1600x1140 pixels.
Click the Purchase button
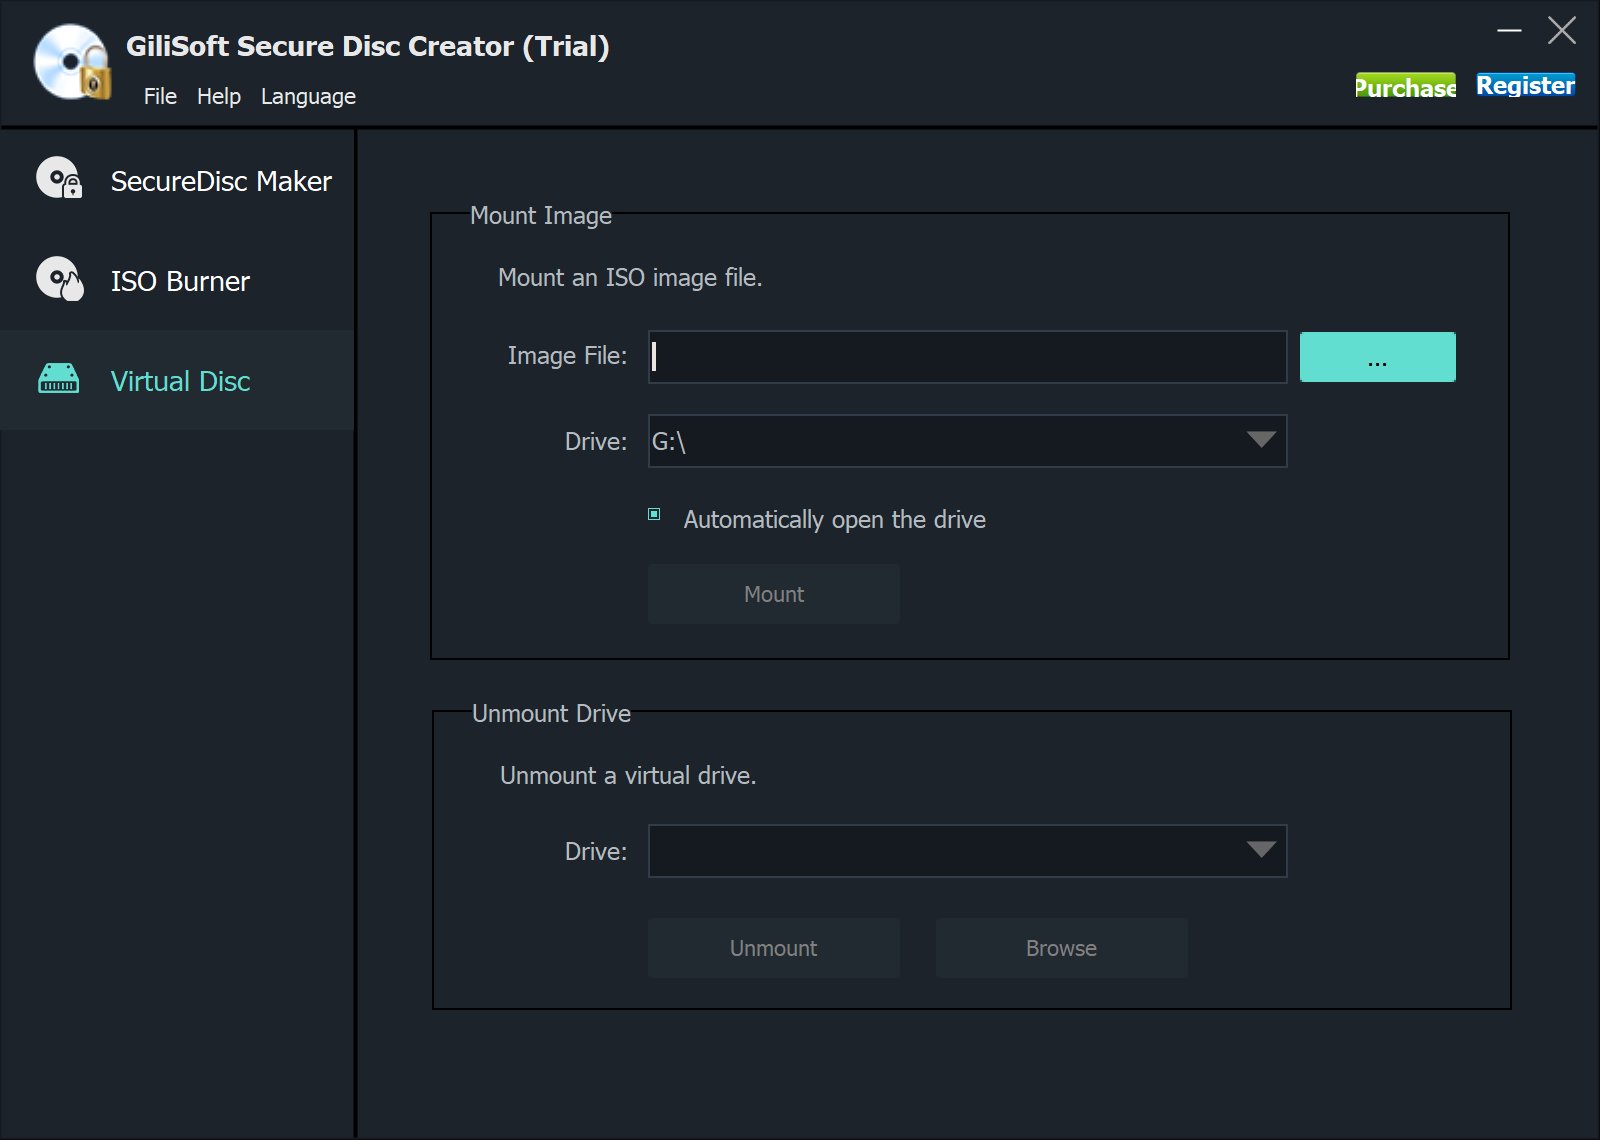click(1405, 87)
